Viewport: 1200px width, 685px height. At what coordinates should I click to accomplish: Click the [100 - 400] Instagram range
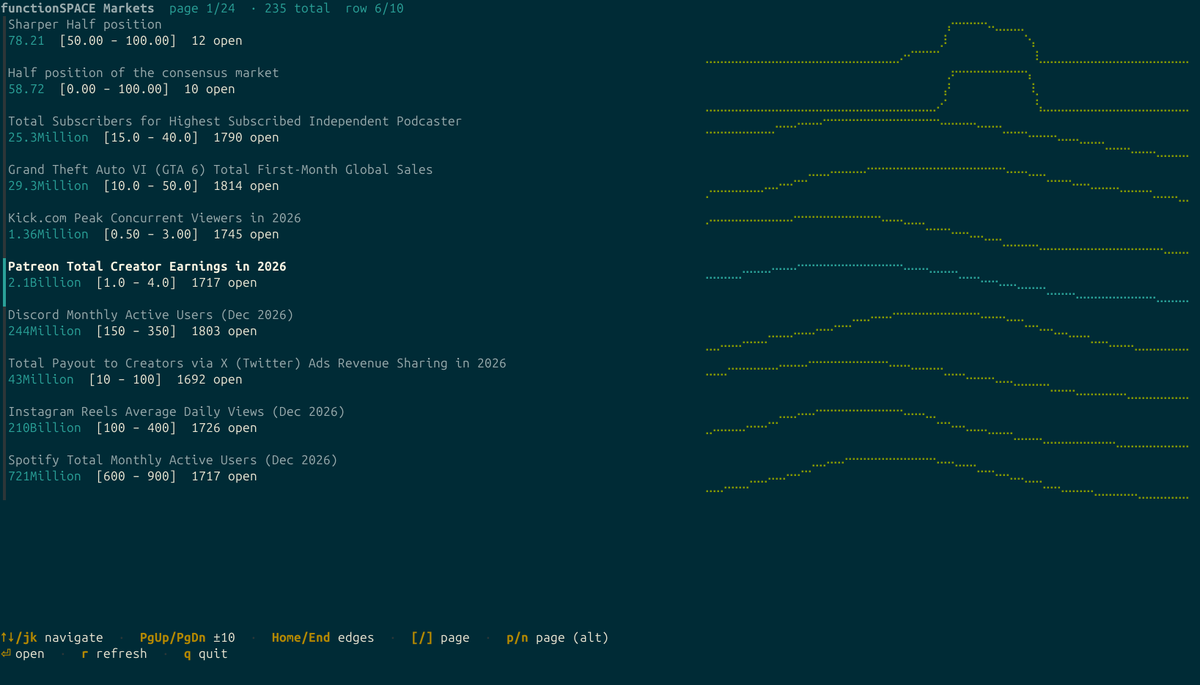pos(136,428)
